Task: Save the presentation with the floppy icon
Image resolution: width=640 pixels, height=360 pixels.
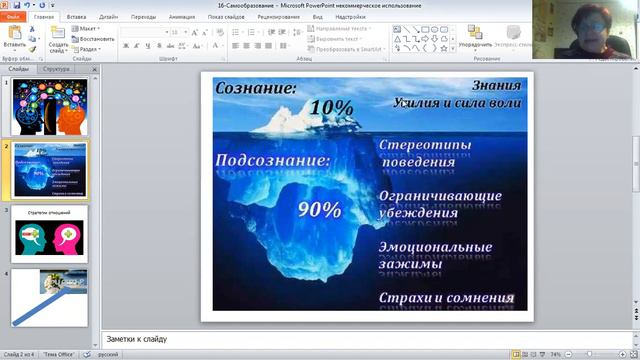Action: coord(17,5)
